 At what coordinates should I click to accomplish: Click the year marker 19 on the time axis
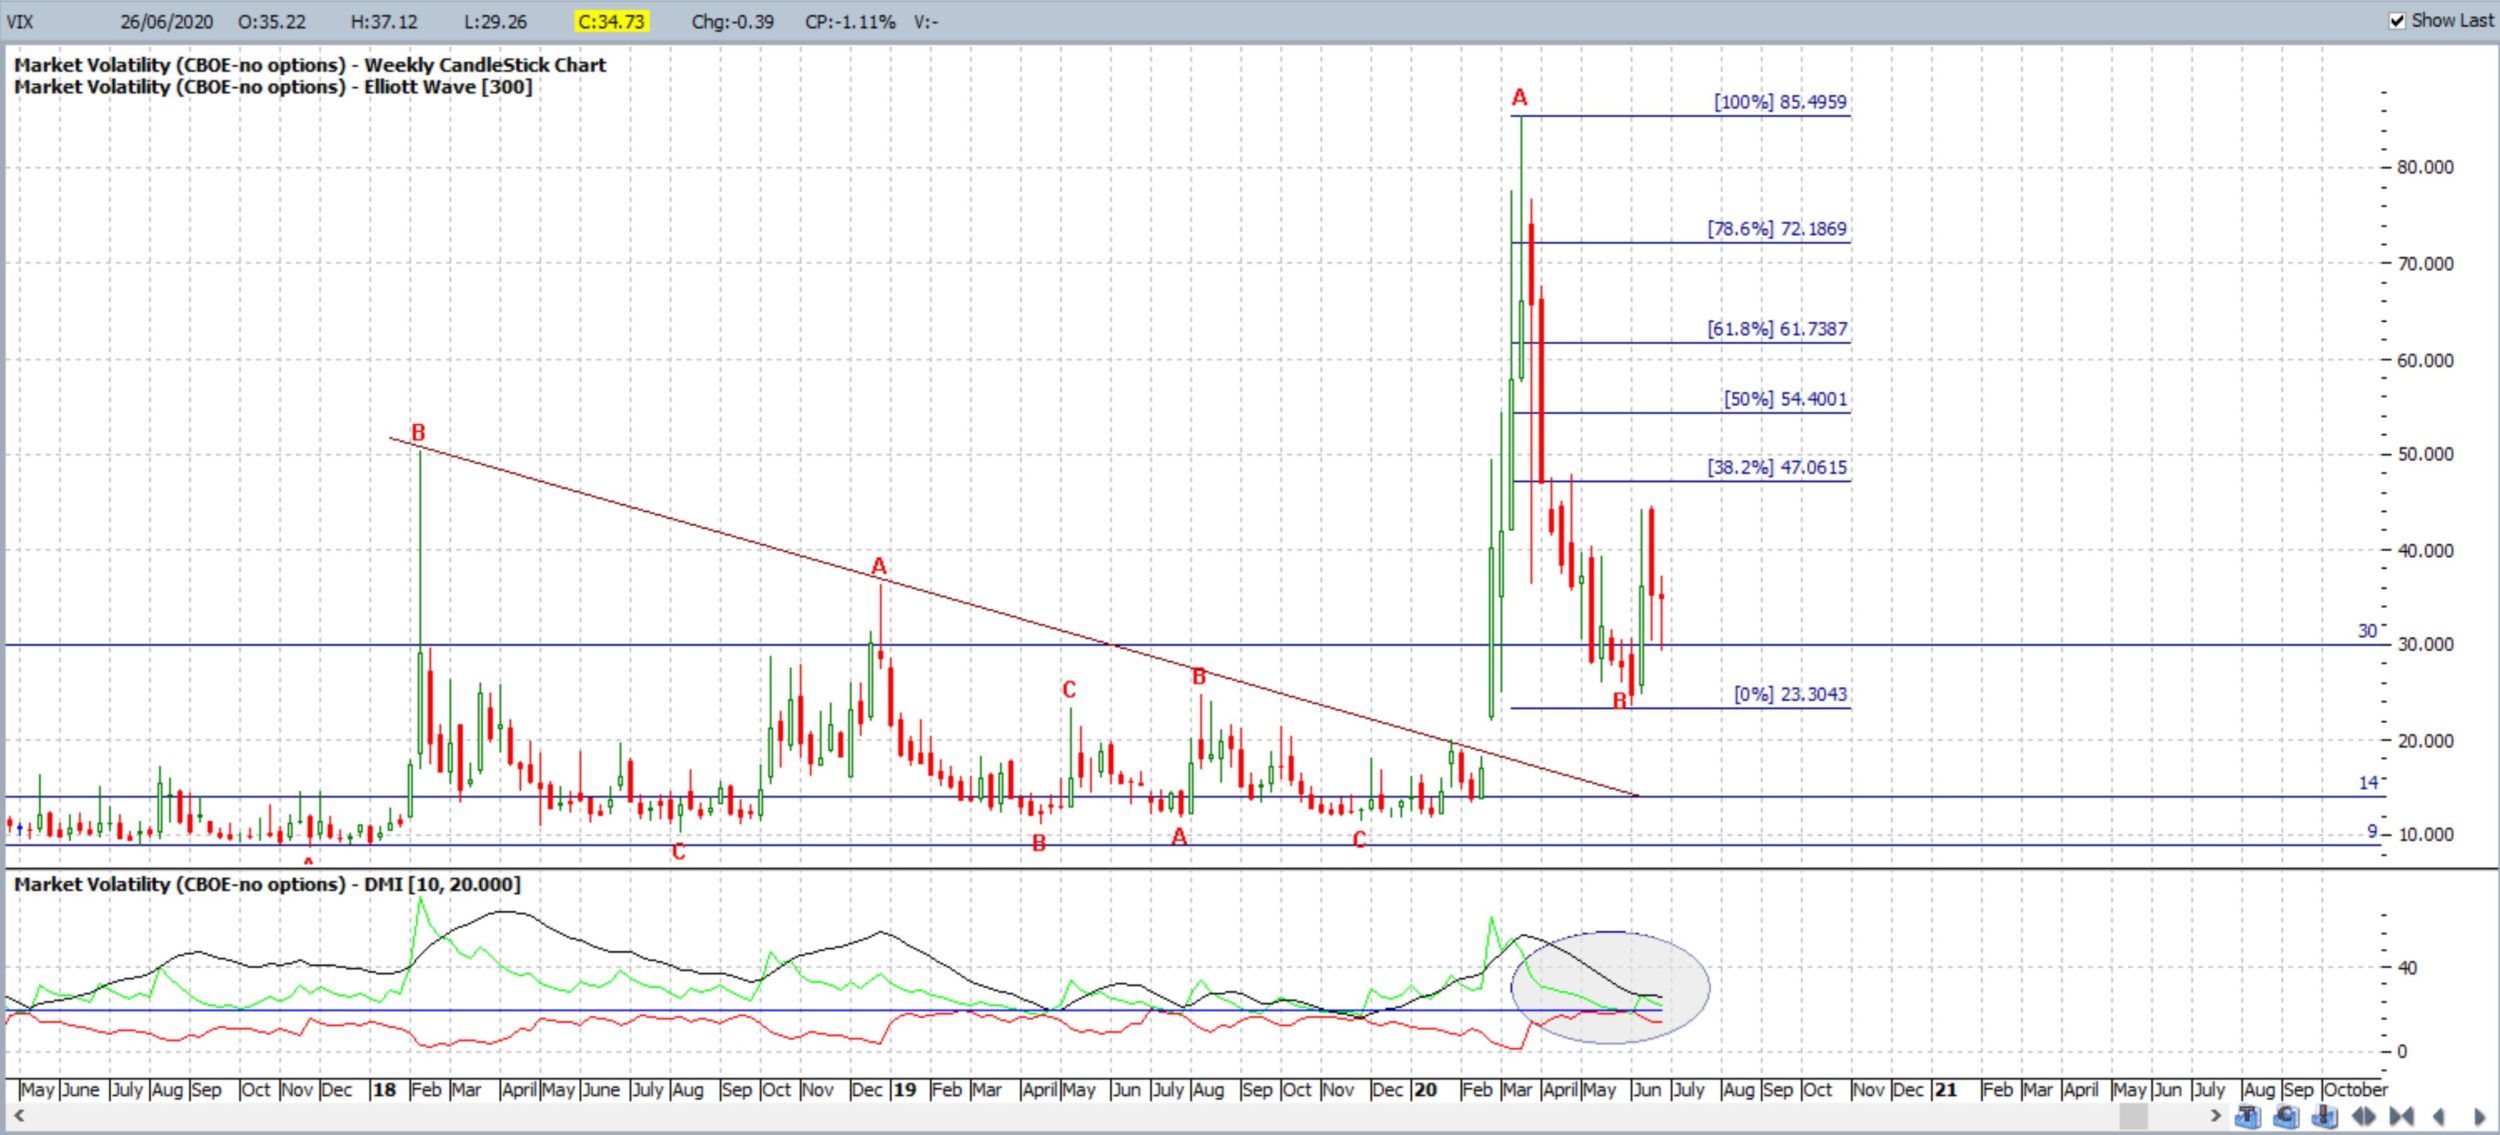click(x=904, y=1089)
